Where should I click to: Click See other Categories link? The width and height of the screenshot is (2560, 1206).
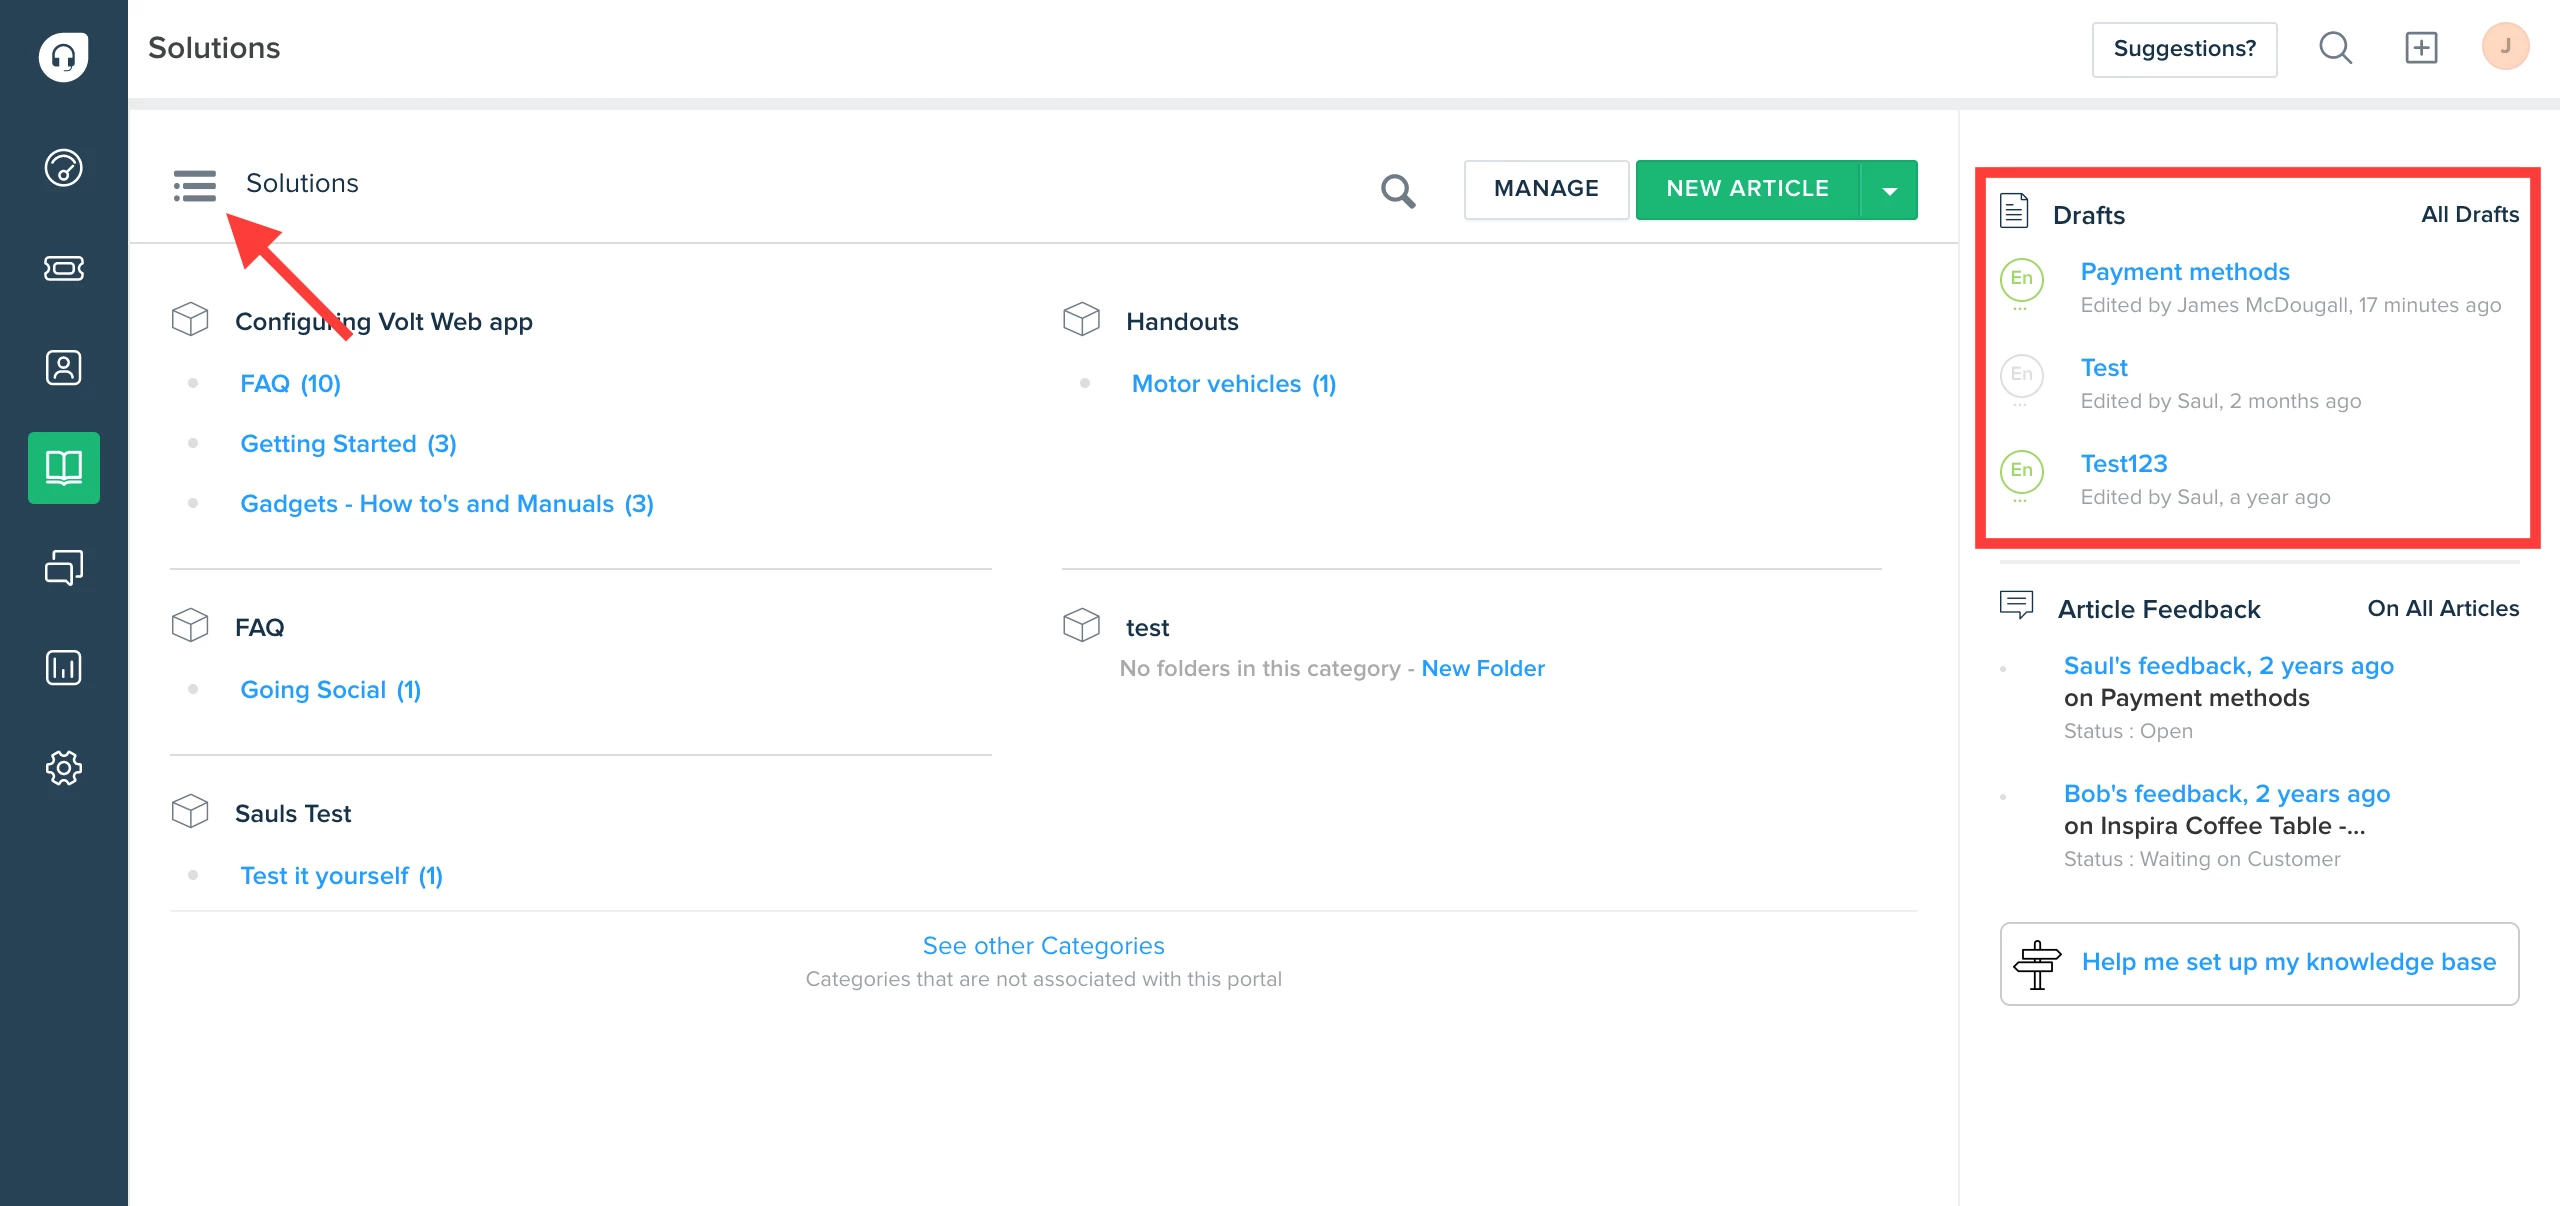click(x=1043, y=946)
